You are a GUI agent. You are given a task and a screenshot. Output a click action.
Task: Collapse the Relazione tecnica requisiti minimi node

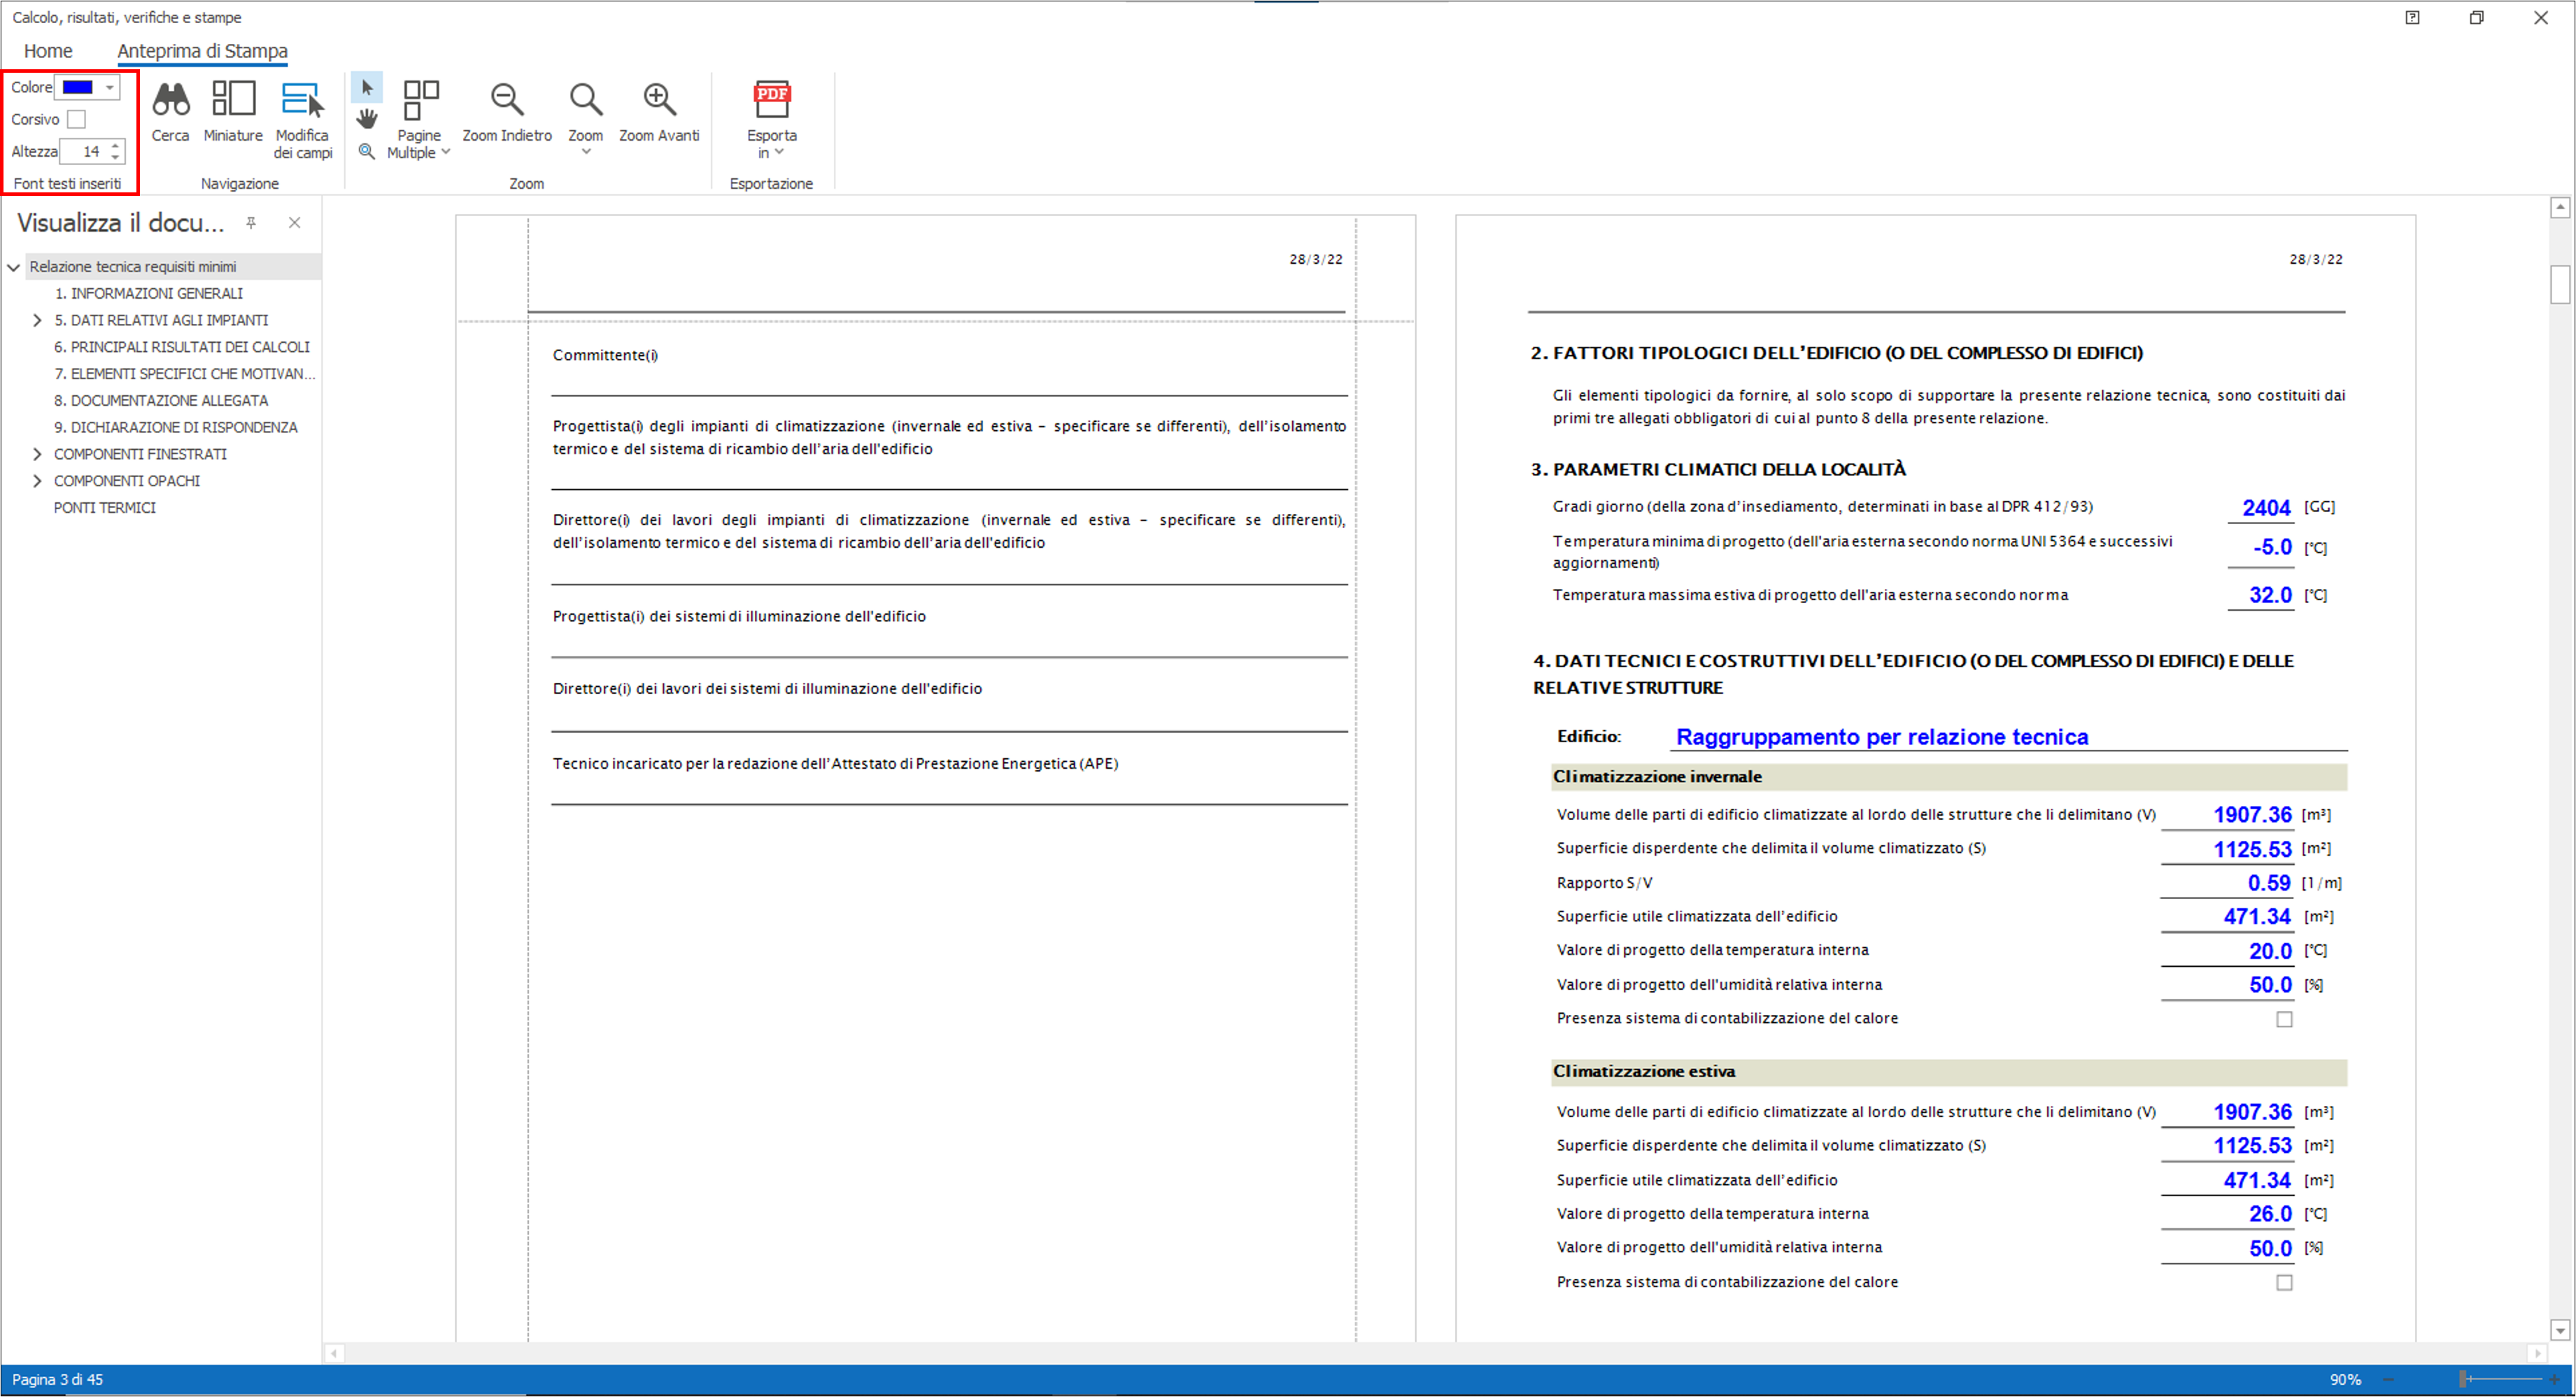[14, 267]
